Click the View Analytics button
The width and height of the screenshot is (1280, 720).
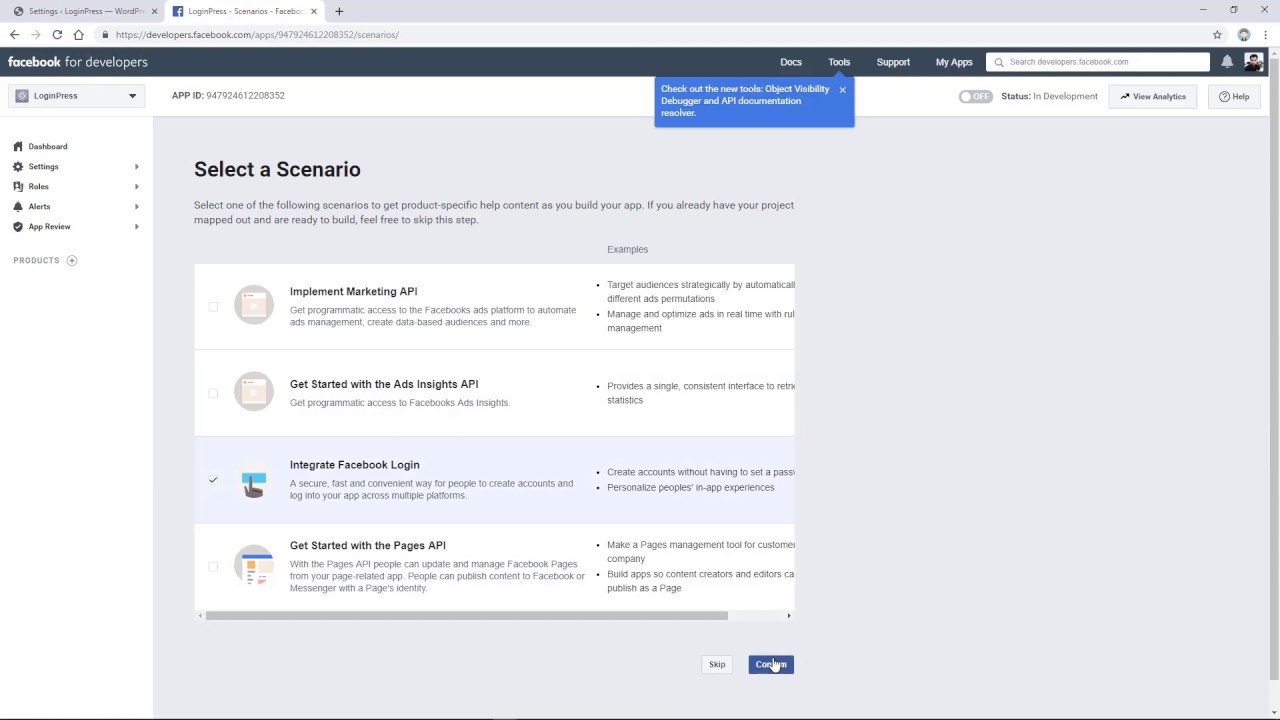[1153, 97]
